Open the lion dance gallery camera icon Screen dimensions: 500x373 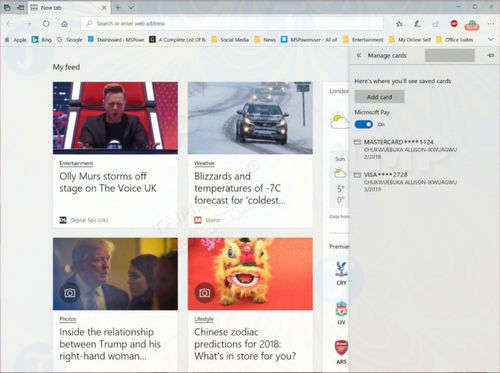[x=205, y=293]
